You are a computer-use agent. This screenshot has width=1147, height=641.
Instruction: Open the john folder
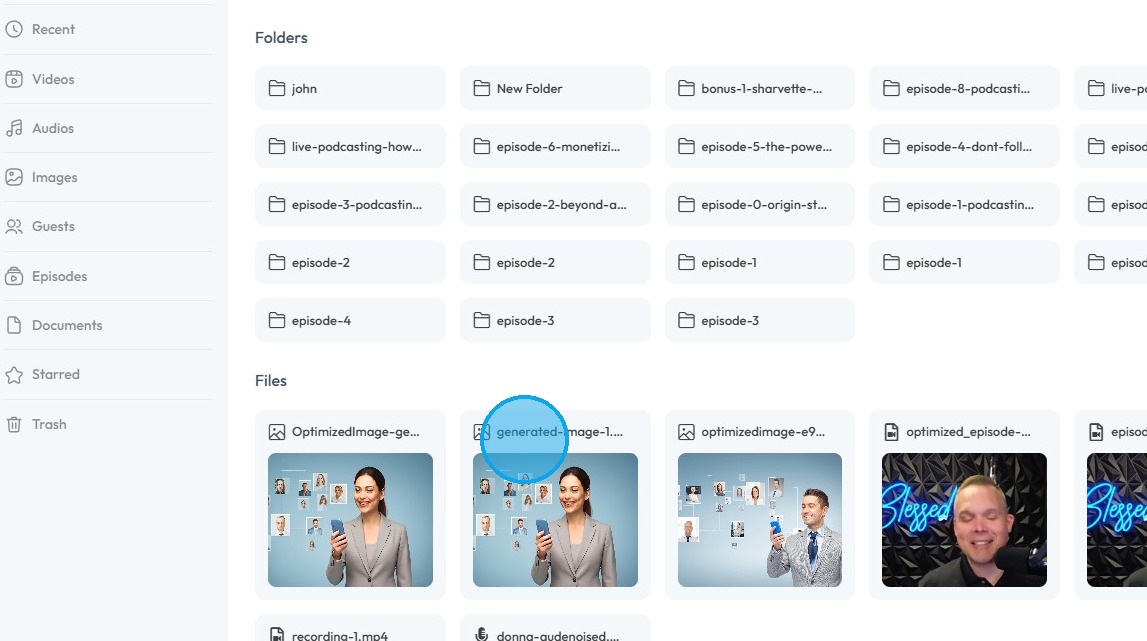point(350,89)
